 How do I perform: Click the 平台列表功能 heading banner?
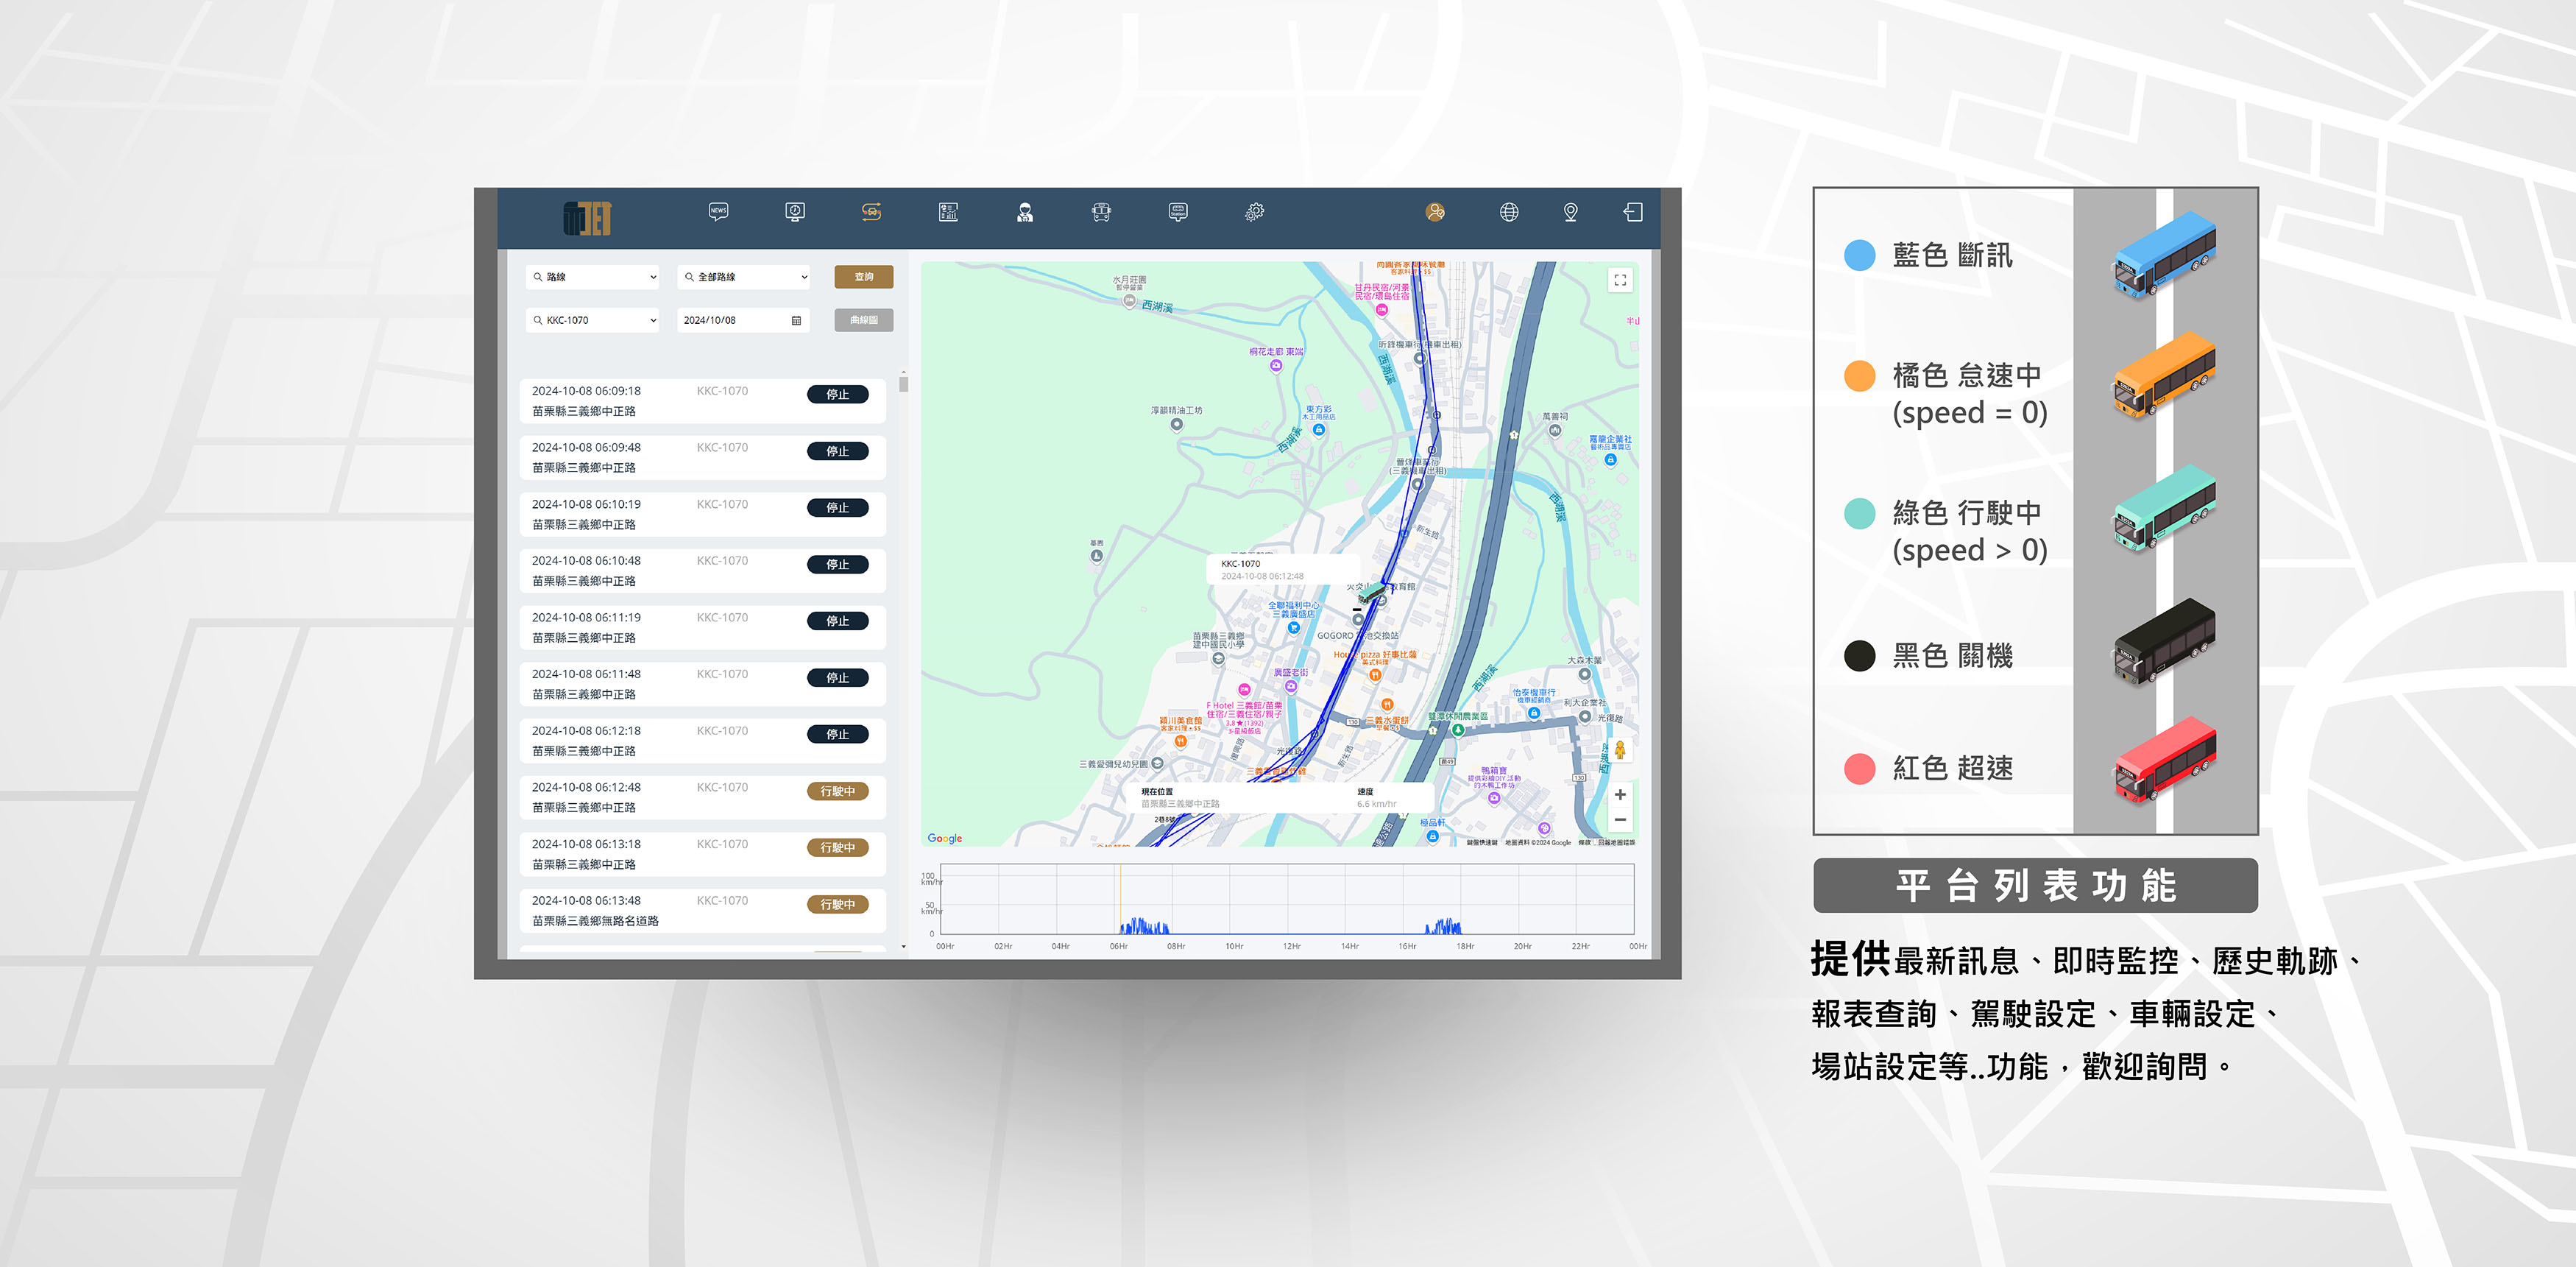coord(2035,886)
